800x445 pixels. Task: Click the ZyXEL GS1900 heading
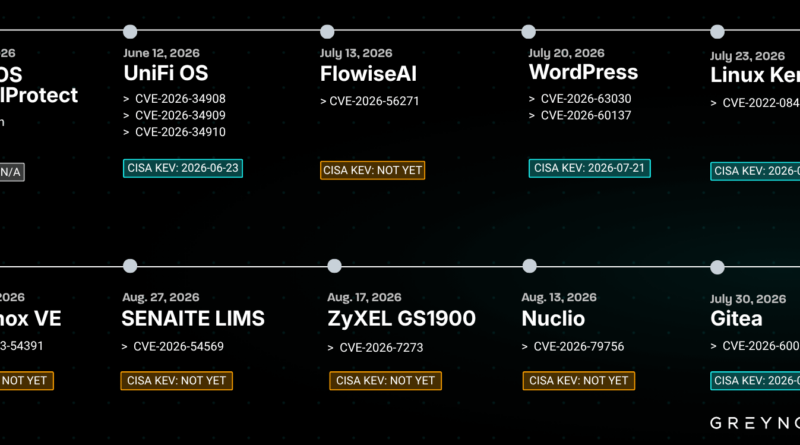point(402,318)
